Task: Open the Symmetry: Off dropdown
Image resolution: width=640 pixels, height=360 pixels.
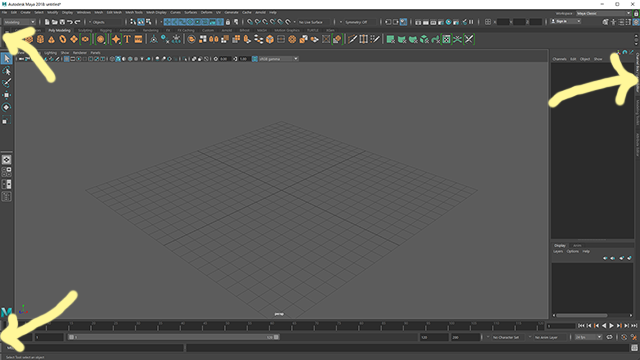Action: [x=359, y=22]
